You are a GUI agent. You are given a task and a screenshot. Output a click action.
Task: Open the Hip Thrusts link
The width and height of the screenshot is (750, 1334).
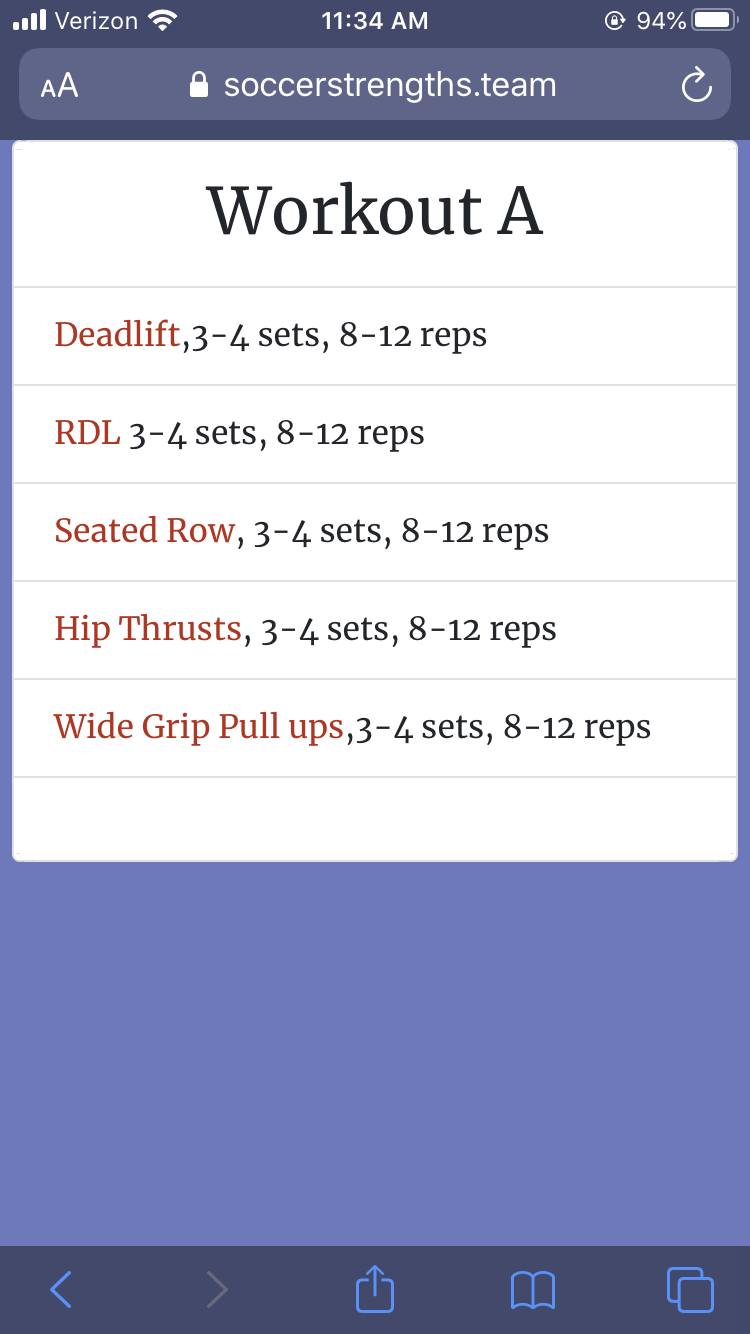click(146, 629)
